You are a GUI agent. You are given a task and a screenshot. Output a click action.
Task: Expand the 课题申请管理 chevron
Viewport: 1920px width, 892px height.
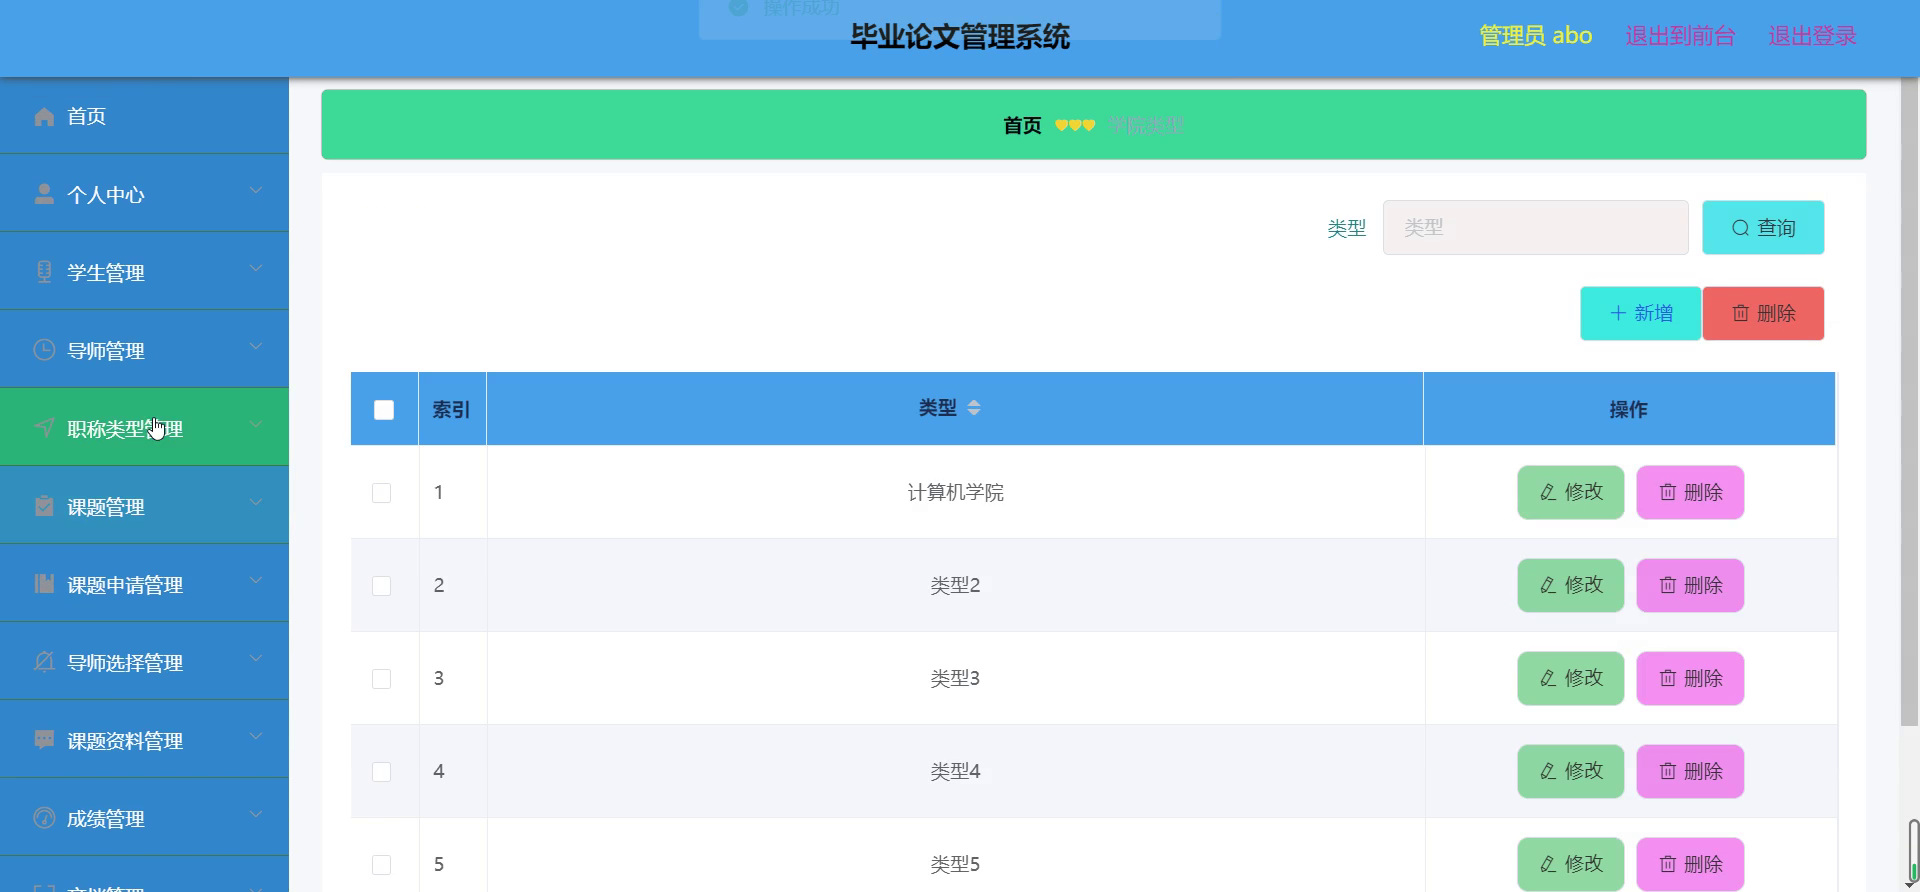256,580
